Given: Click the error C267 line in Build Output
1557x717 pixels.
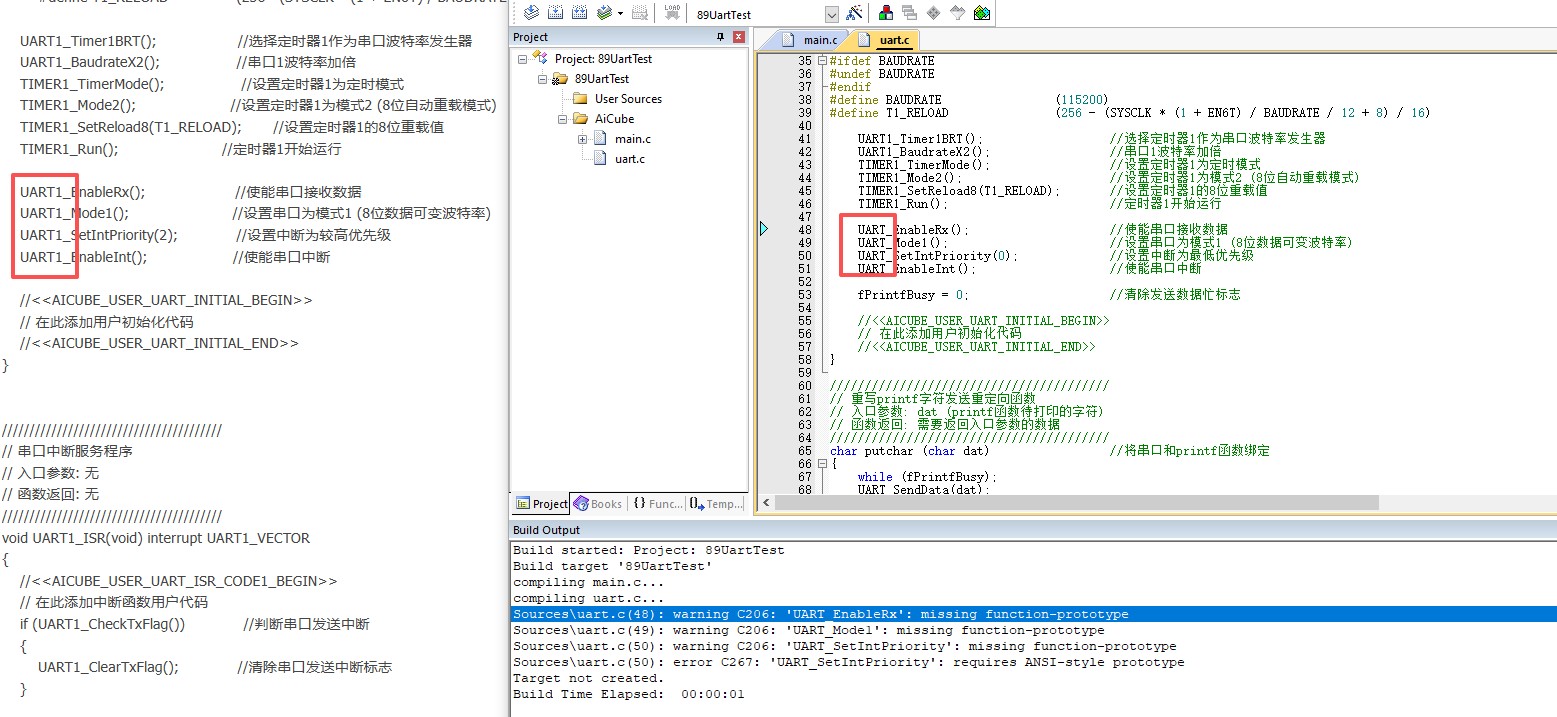Looking at the screenshot, I should [848, 662].
